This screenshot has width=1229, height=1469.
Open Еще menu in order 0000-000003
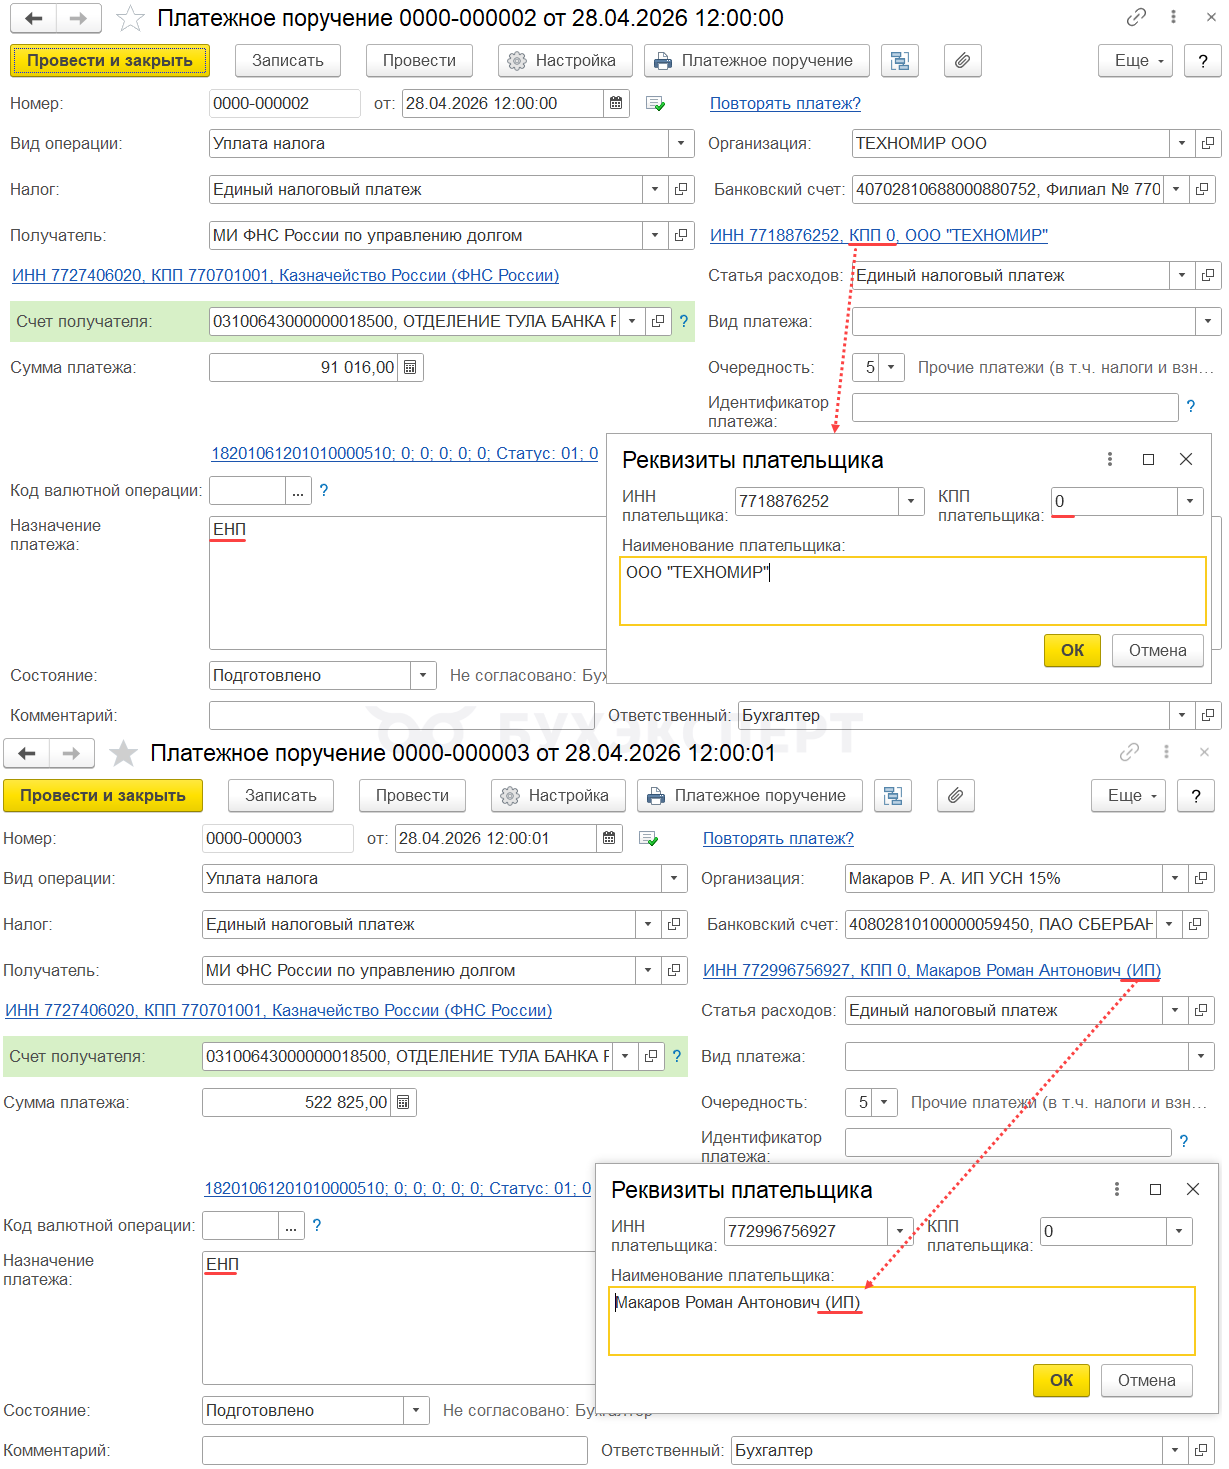point(1128,796)
